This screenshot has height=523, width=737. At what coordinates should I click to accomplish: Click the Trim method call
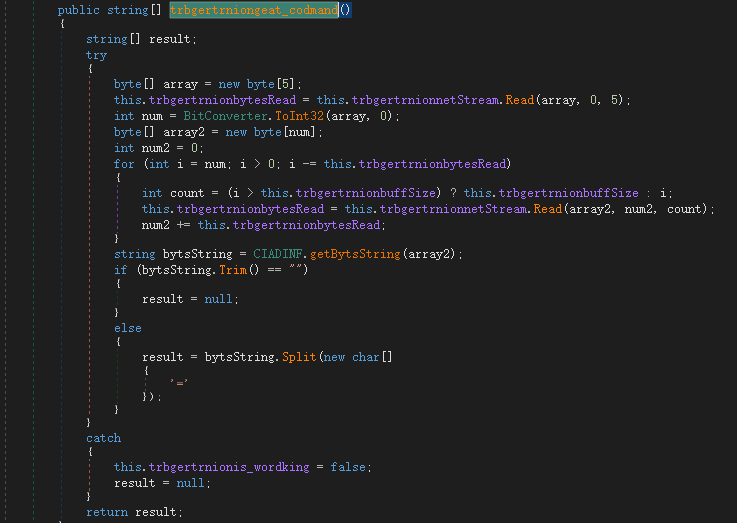pos(233,270)
